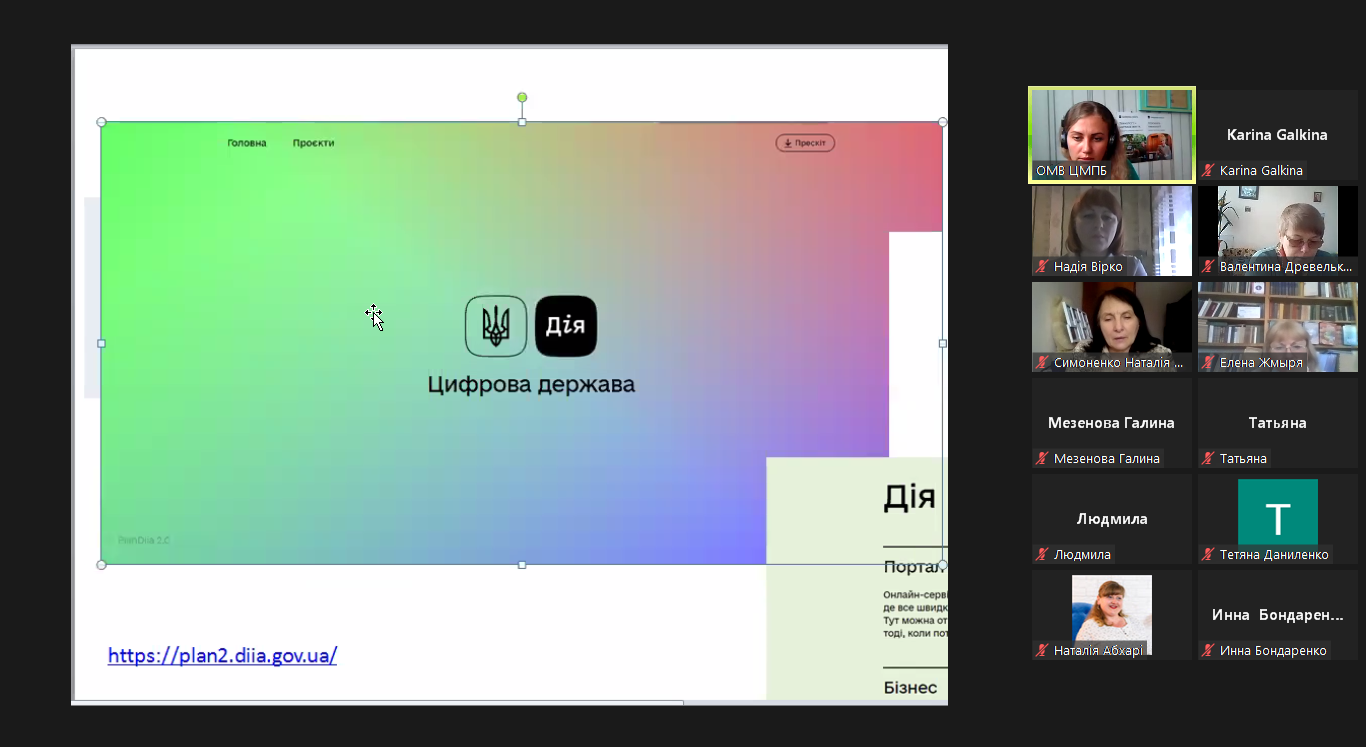The height and width of the screenshot is (747, 1366).
Task: Select Надія Вірко video tile
Action: (1112, 231)
